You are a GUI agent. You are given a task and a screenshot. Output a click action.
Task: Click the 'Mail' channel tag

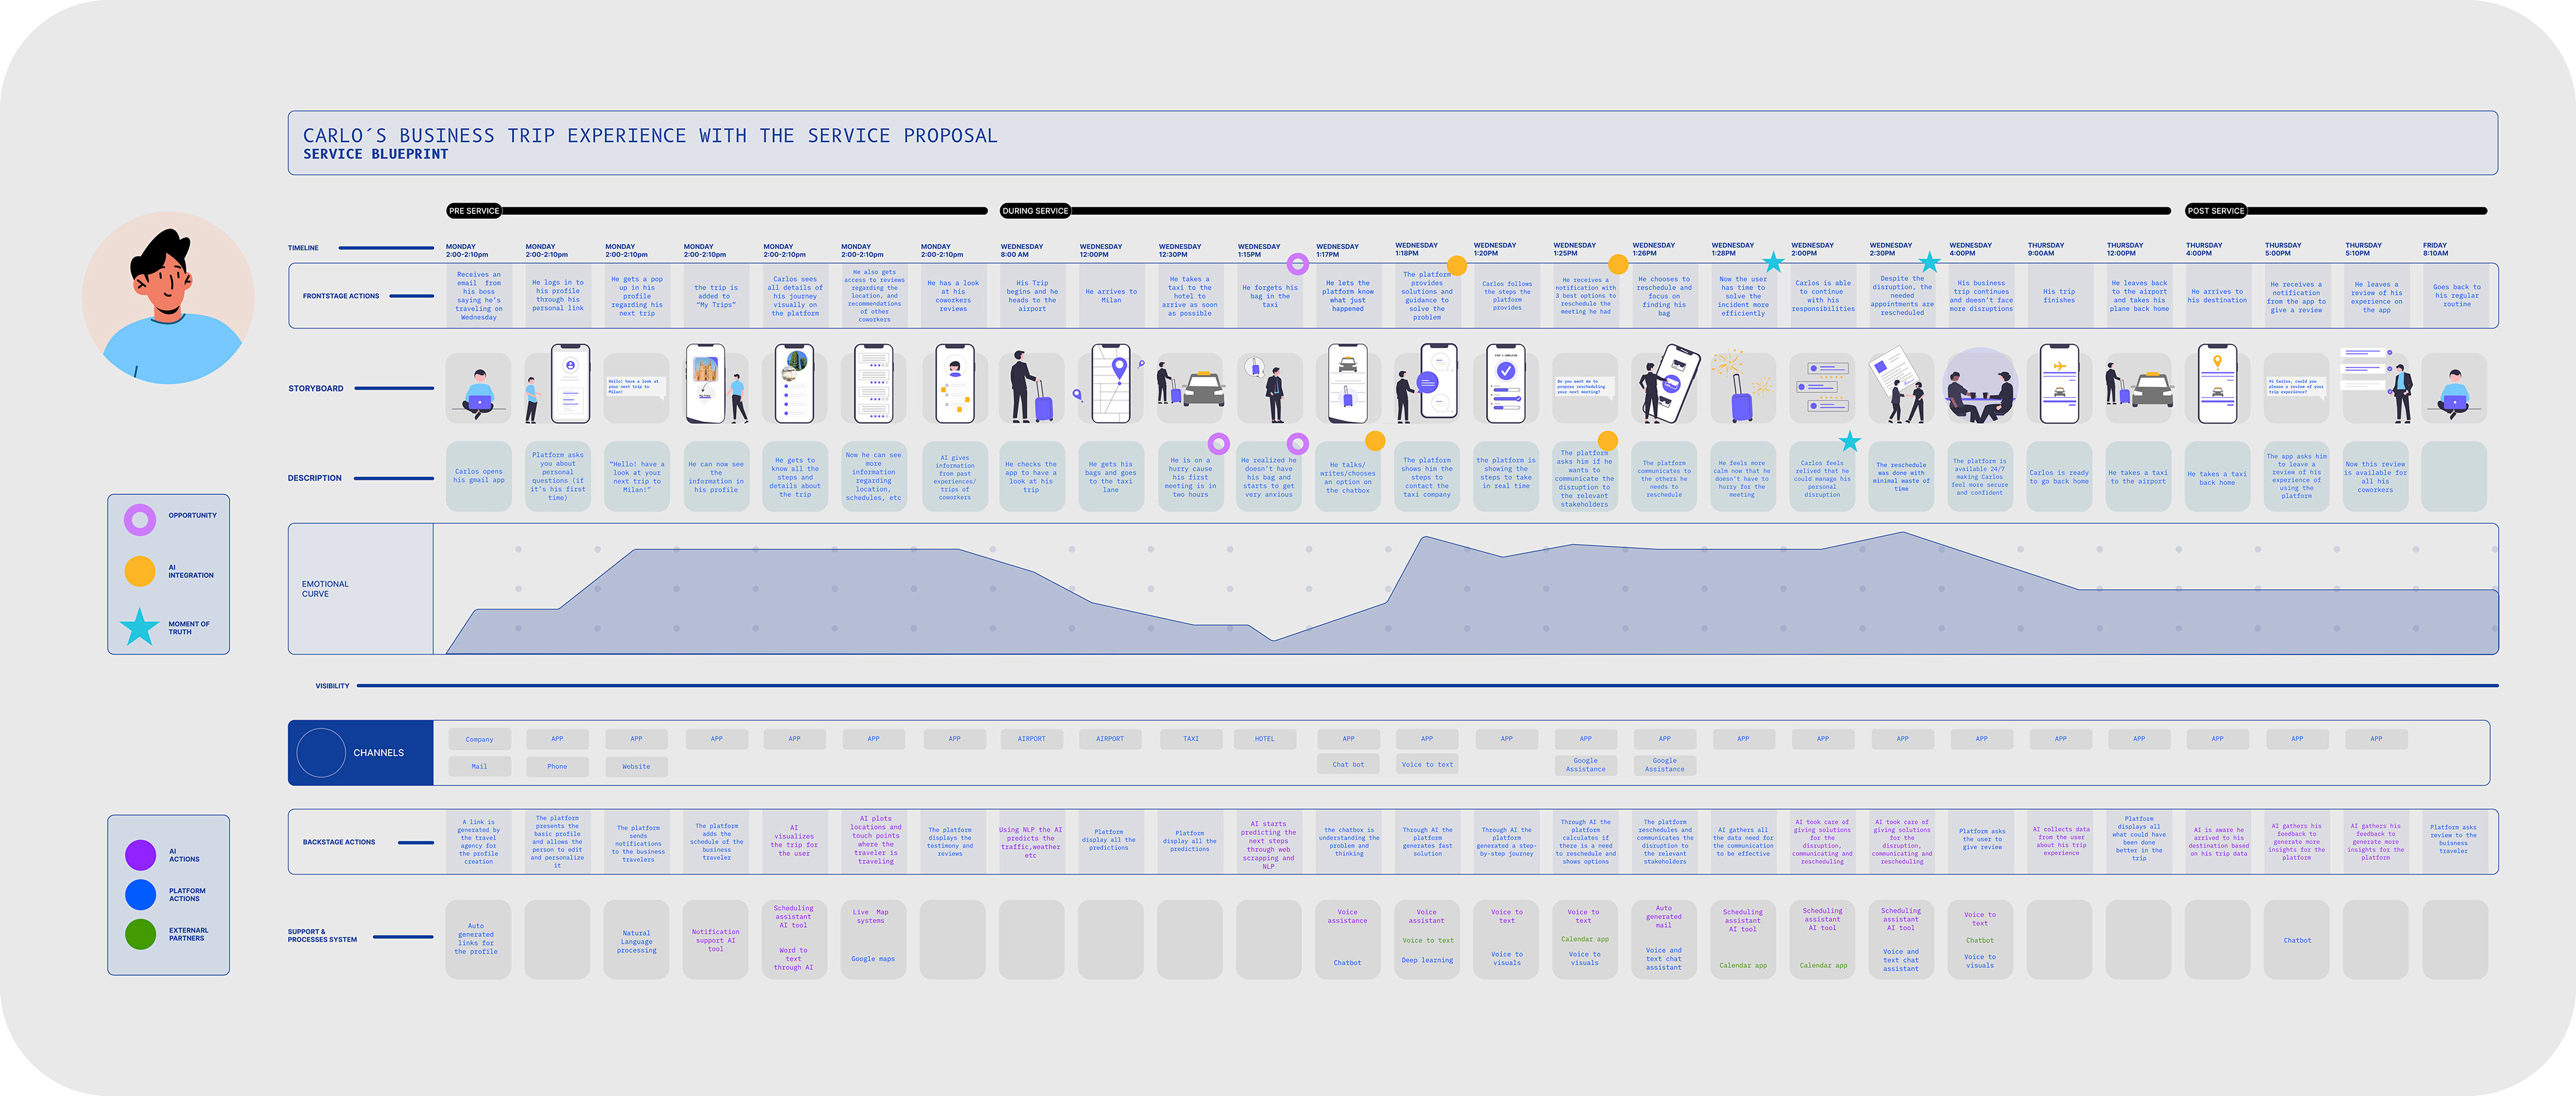coord(479,766)
